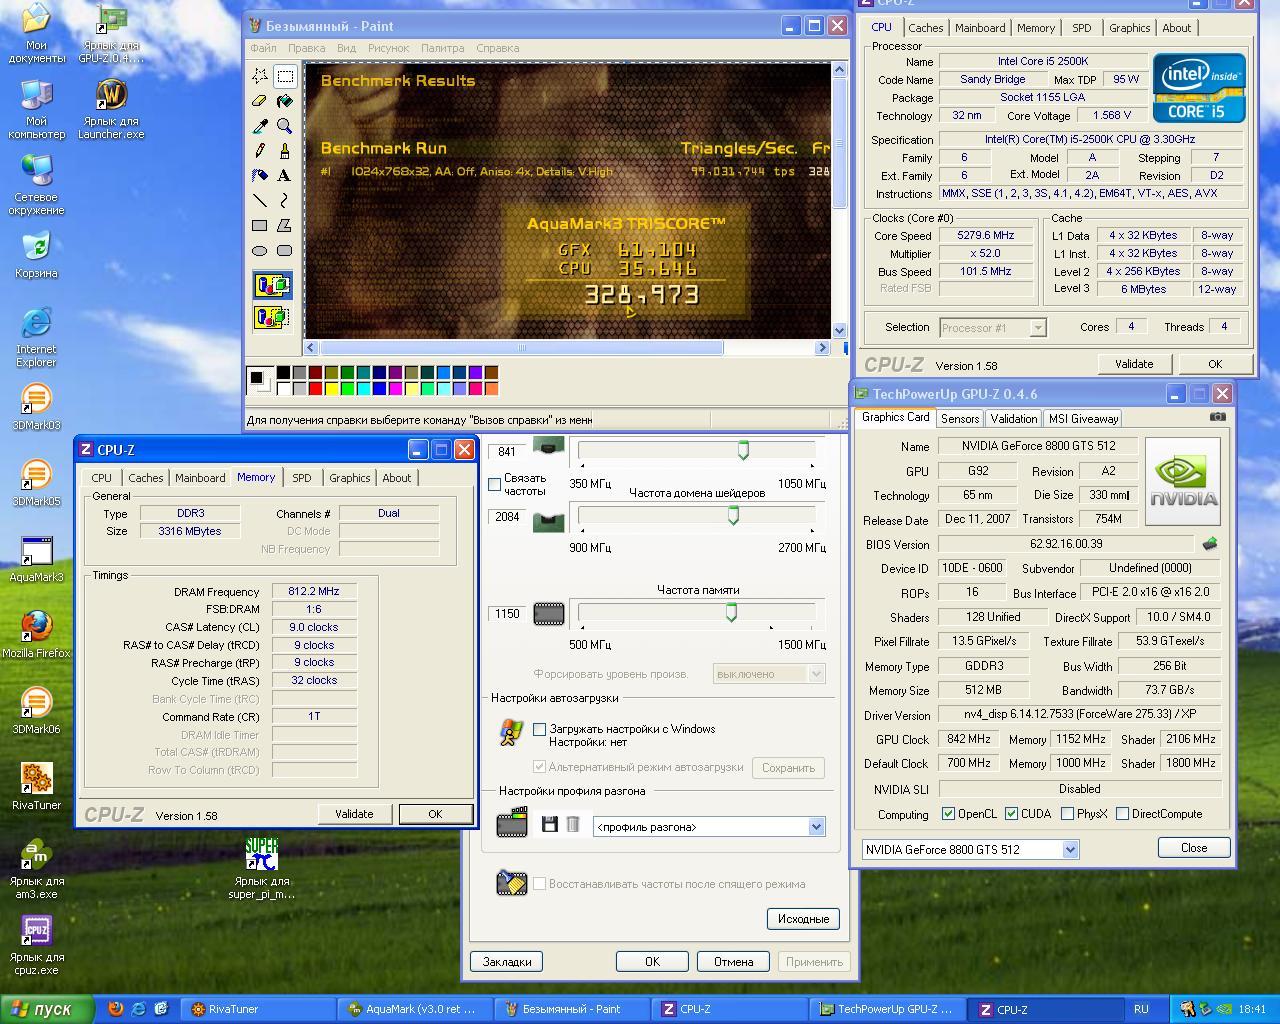This screenshot has width=1280, height=1024.
Task: Choose the Brush tool in Paint
Action: click(x=284, y=151)
